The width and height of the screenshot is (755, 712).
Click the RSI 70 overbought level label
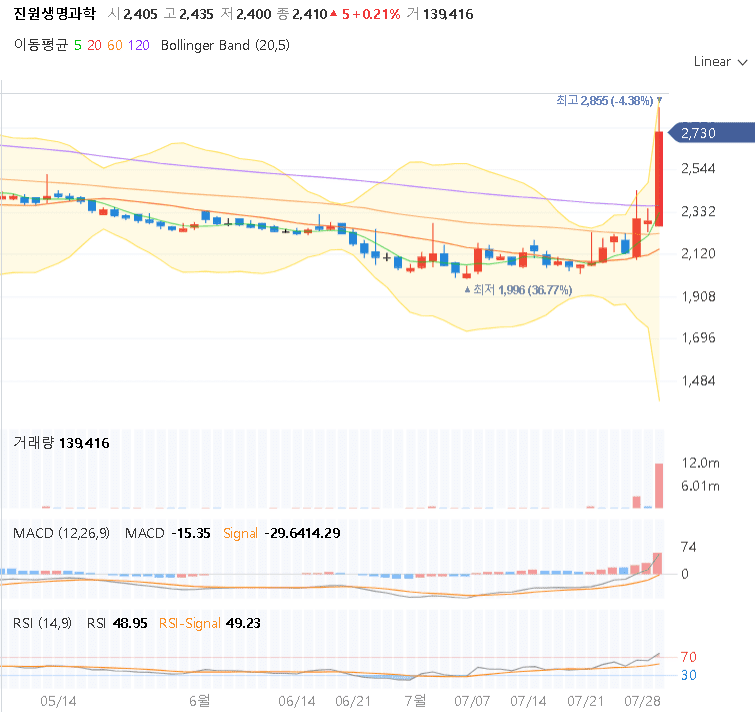tap(689, 657)
